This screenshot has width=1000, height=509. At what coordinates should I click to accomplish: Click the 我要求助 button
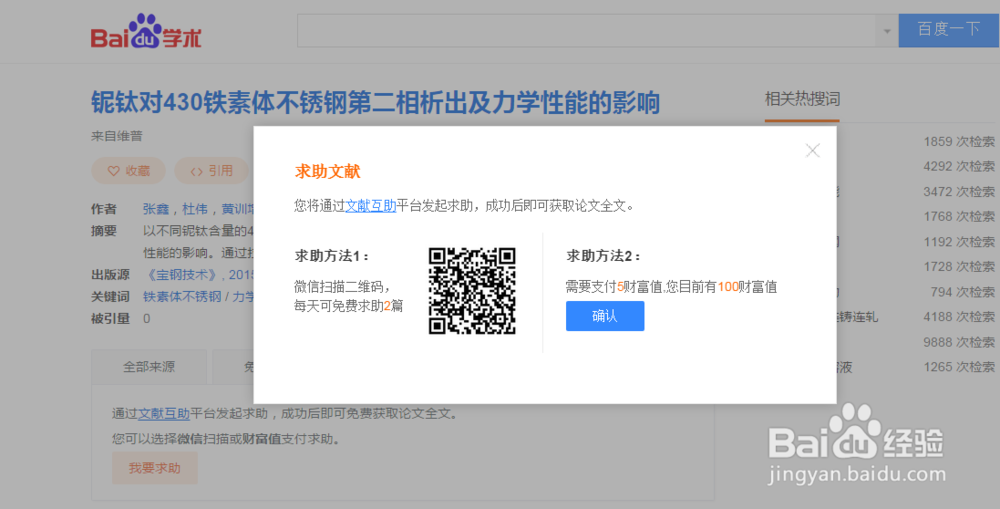coord(155,468)
